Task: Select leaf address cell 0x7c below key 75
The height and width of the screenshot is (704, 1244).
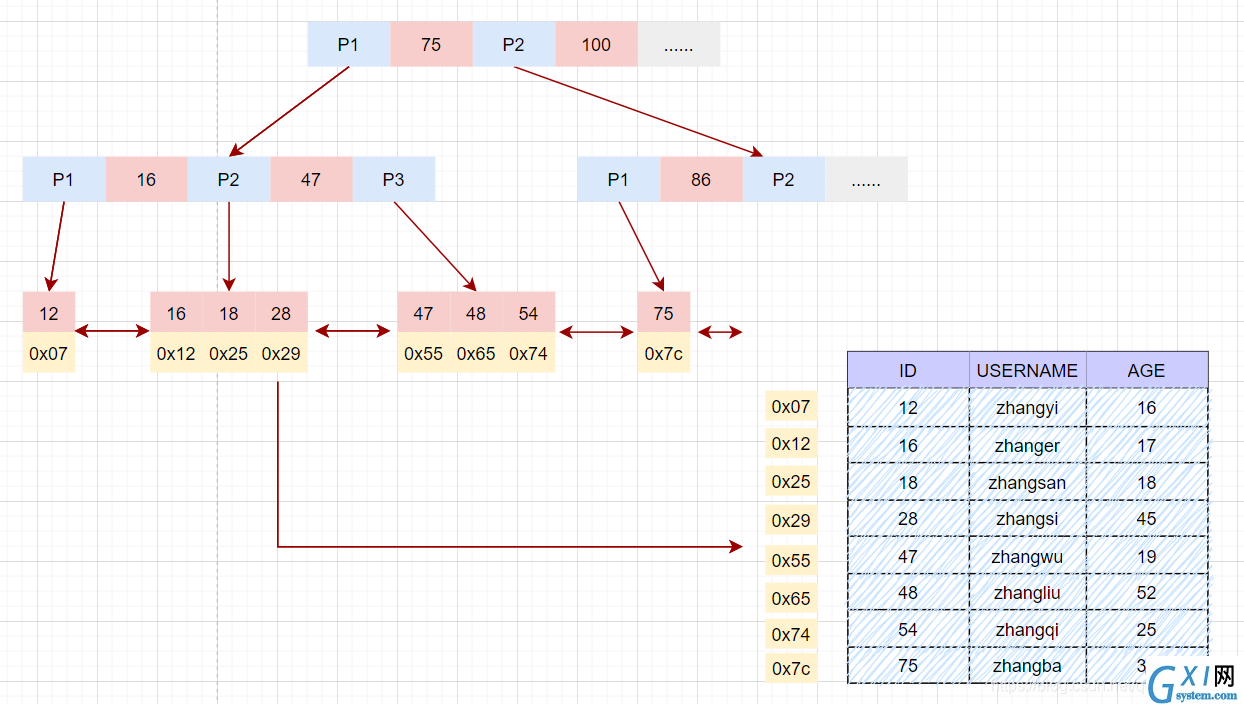Action: click(664, 352)
